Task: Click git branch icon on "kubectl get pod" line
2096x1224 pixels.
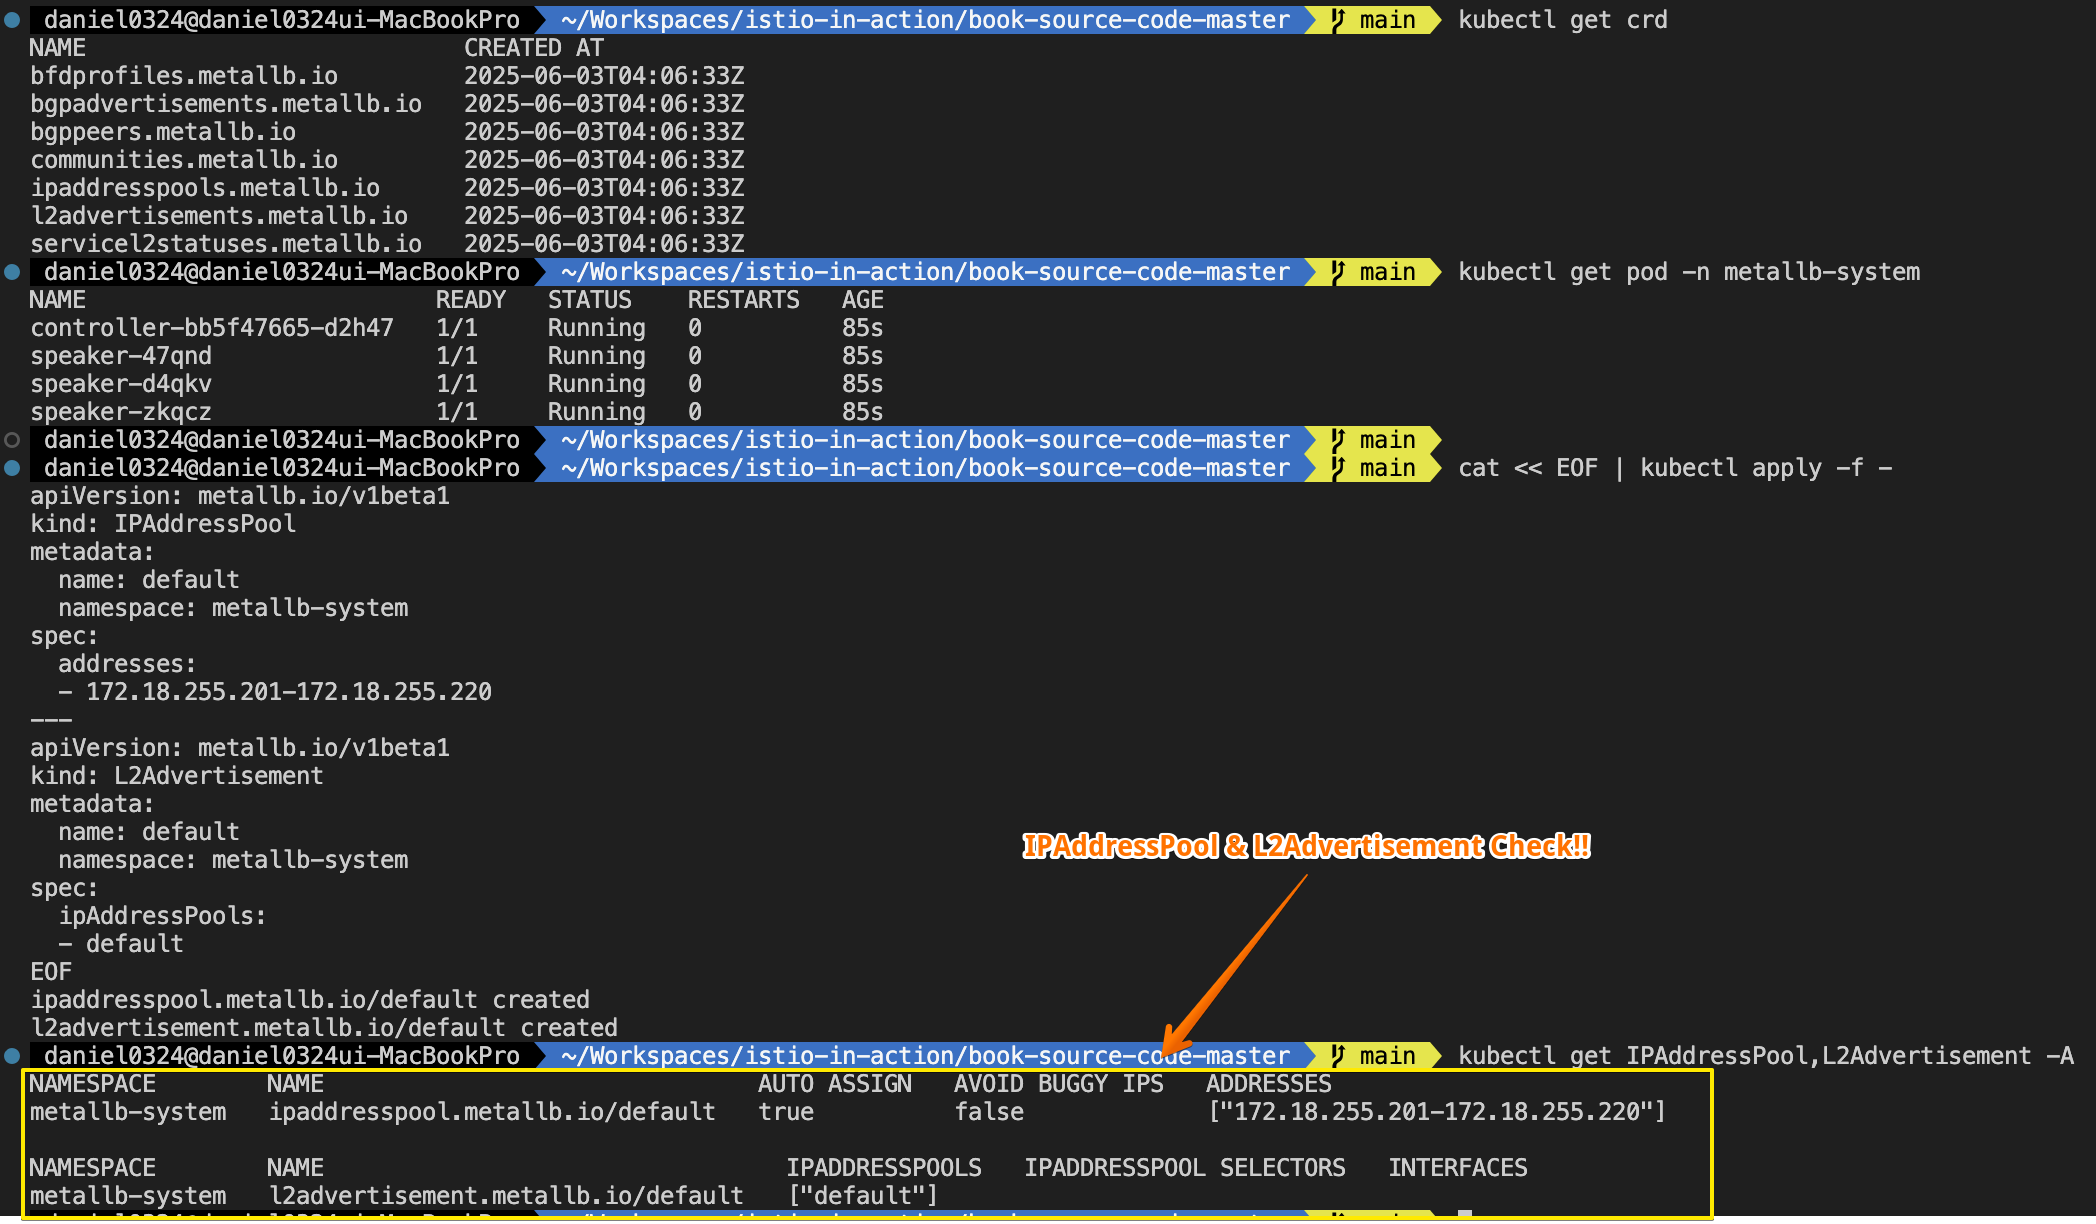Action: 1338,272
